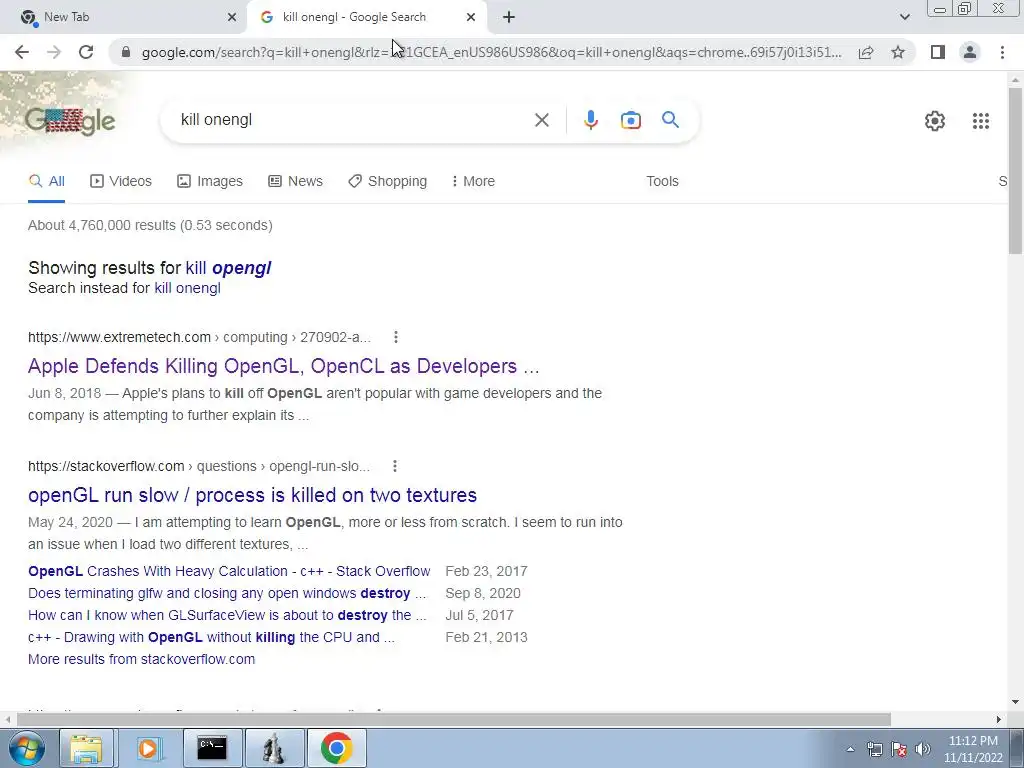Click into the search input field
1024x768 pixels.
353,120
